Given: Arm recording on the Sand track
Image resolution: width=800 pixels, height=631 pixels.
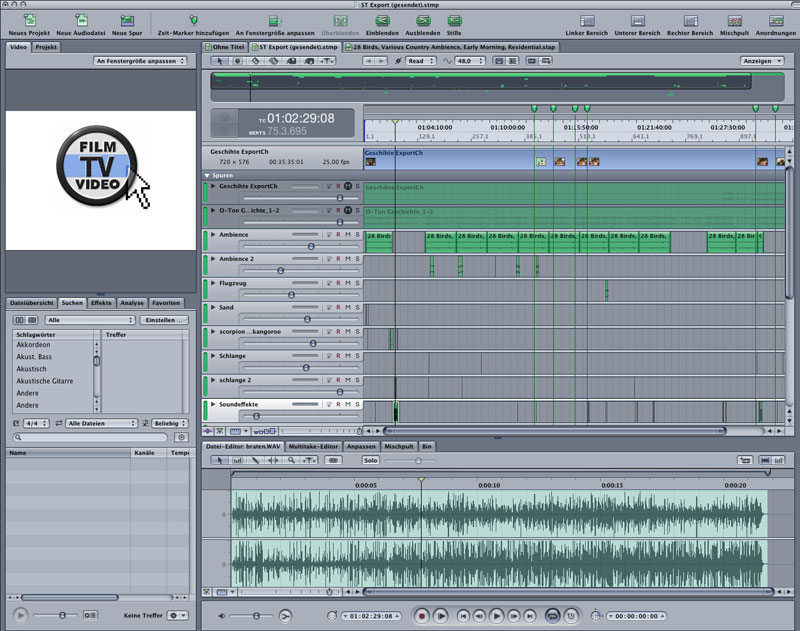Looking at the screenshot, I should 338,308.
